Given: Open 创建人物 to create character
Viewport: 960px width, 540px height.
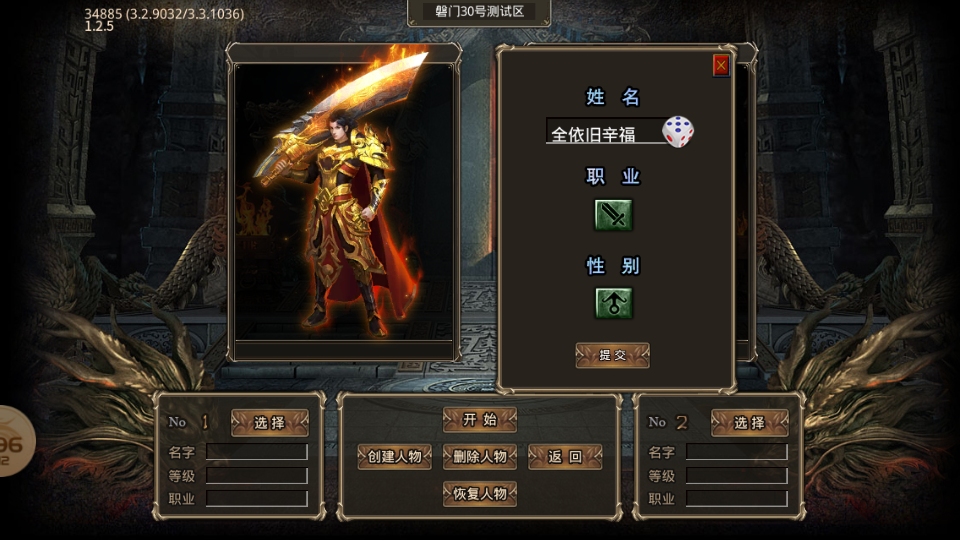Looking at the screenshot, I should pos(395,457).
